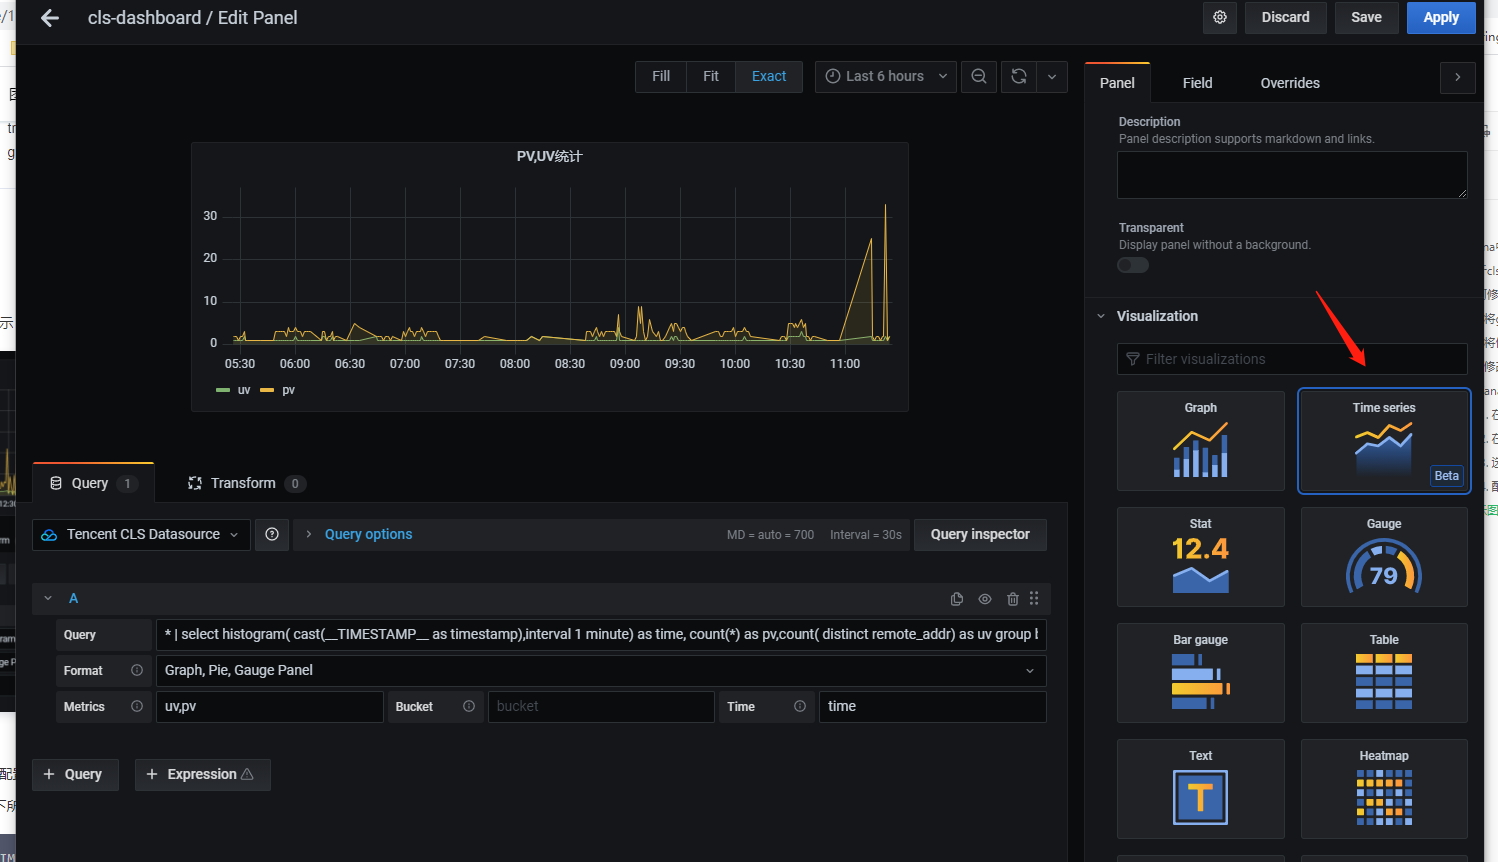The width and height of the screenshot is (1498, 862).
Task: Click query A drag handle icon
Action: click(x=1034, y=598)
